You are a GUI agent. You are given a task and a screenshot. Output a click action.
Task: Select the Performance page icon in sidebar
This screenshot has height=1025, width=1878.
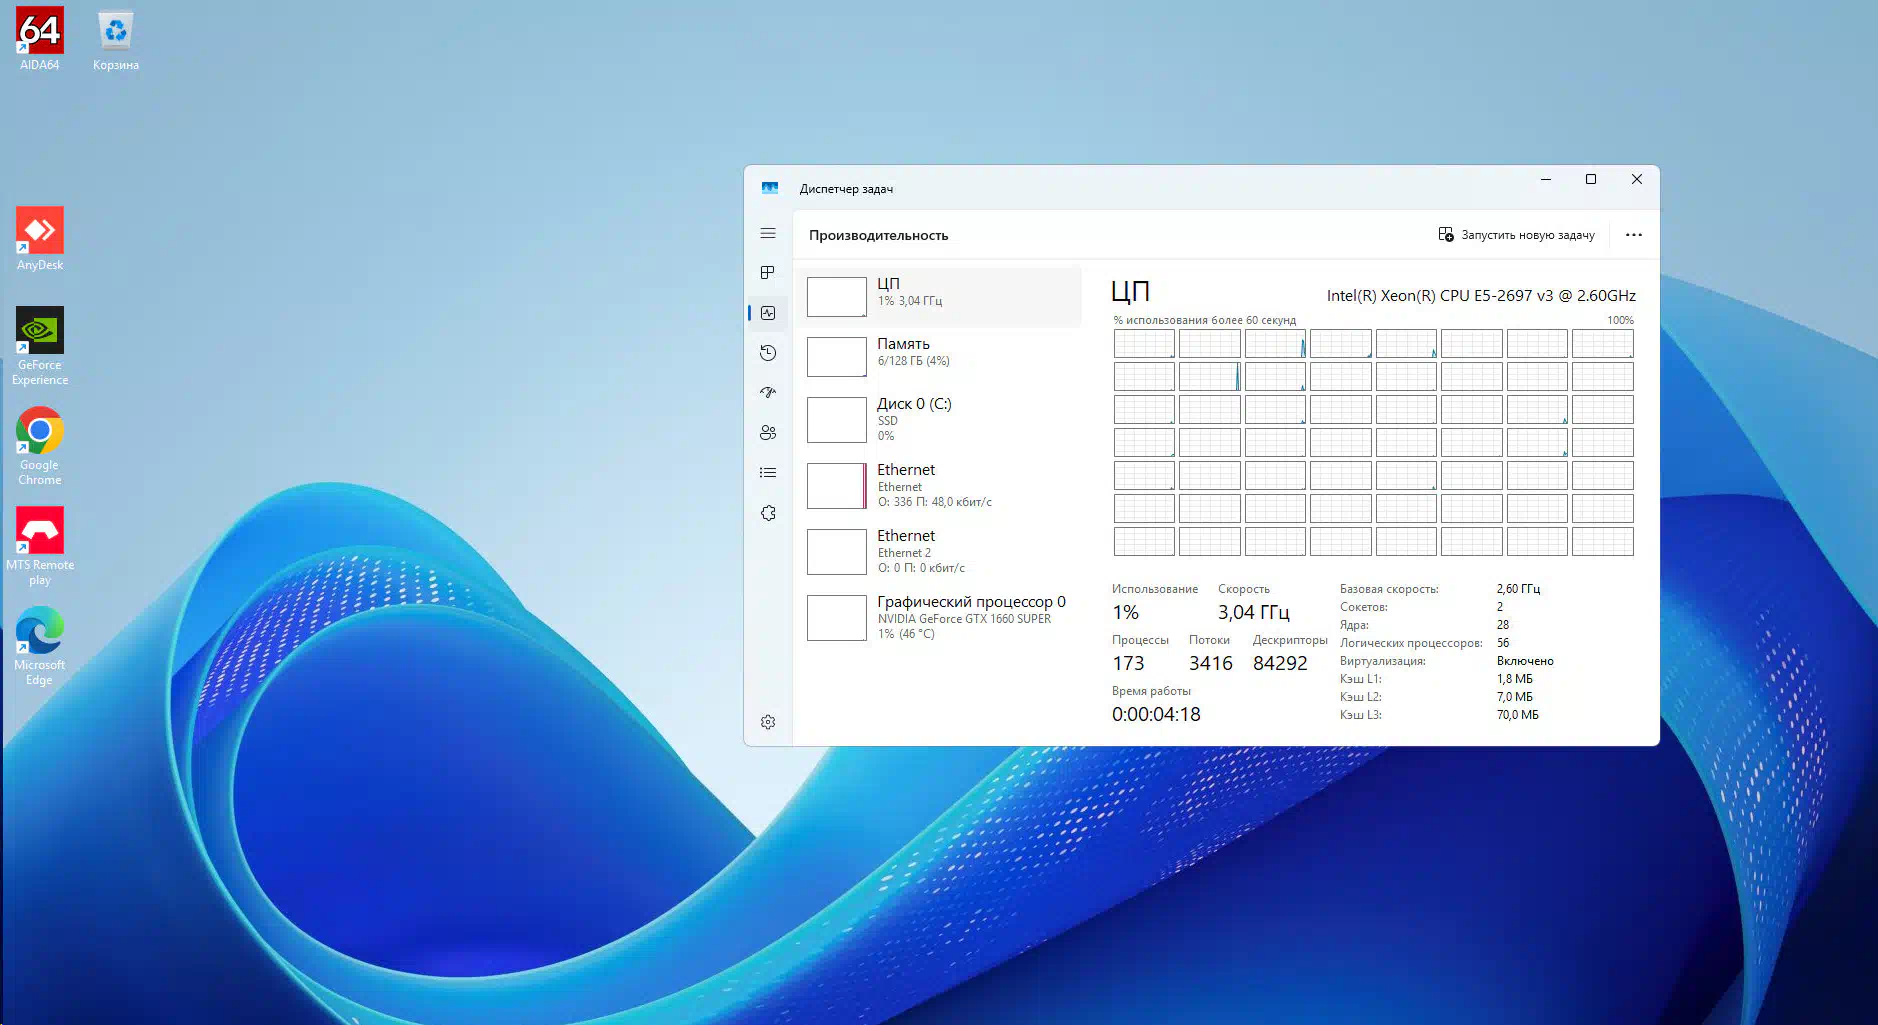[x=768, y=313]
